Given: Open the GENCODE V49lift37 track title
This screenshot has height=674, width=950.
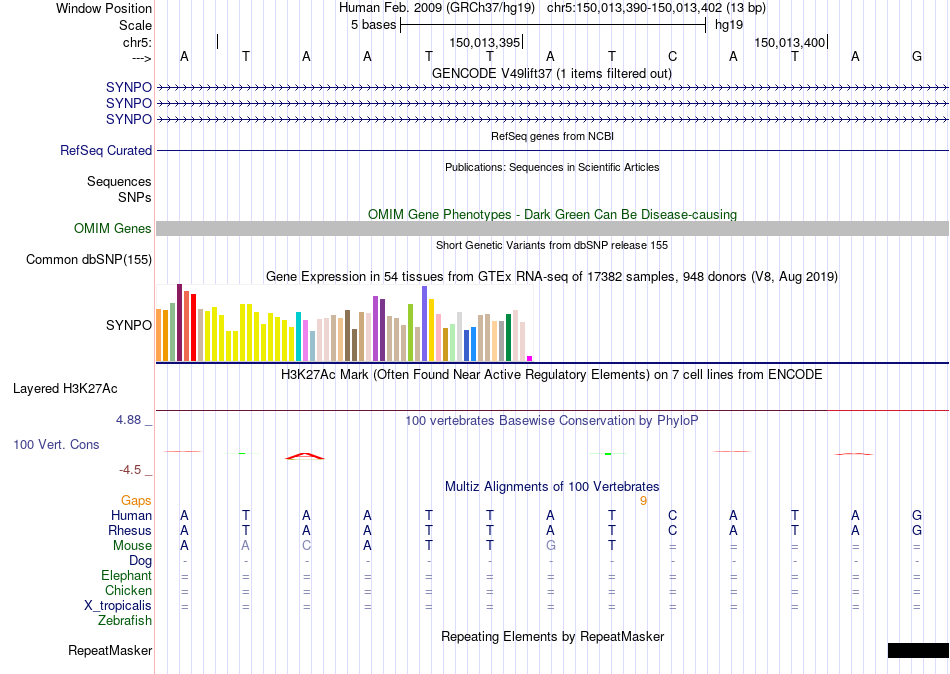Looking at the screenshot, I should (552, 73).
